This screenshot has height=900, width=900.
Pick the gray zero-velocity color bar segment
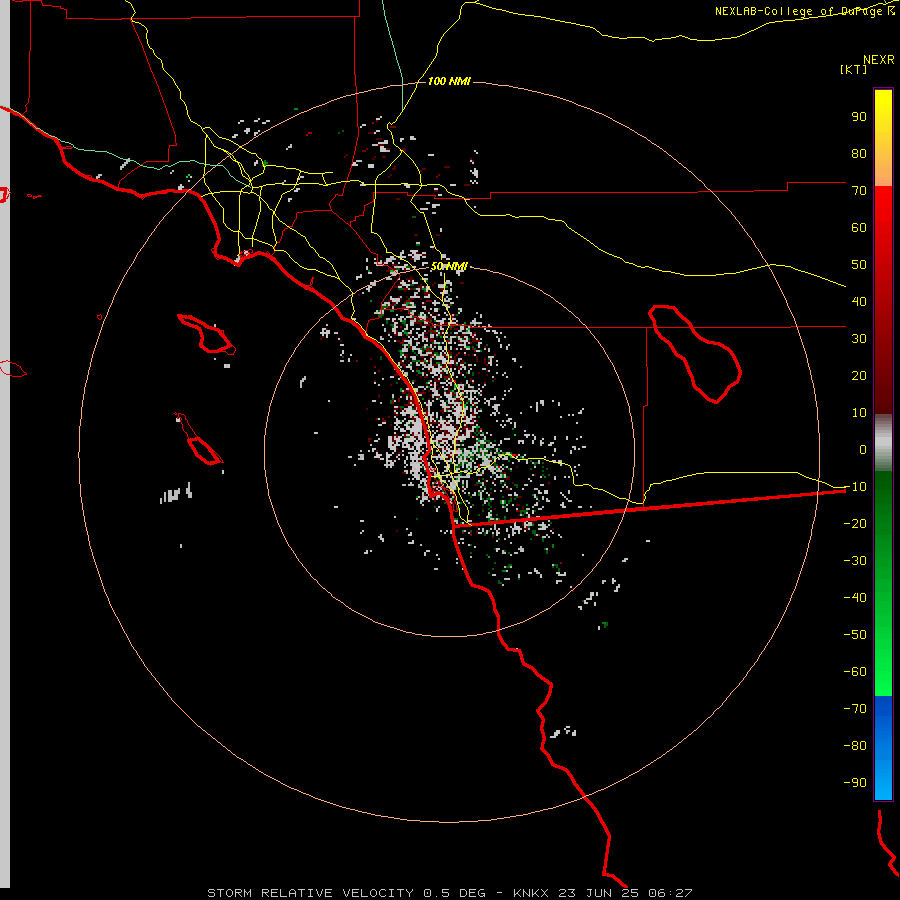point(883,443)
